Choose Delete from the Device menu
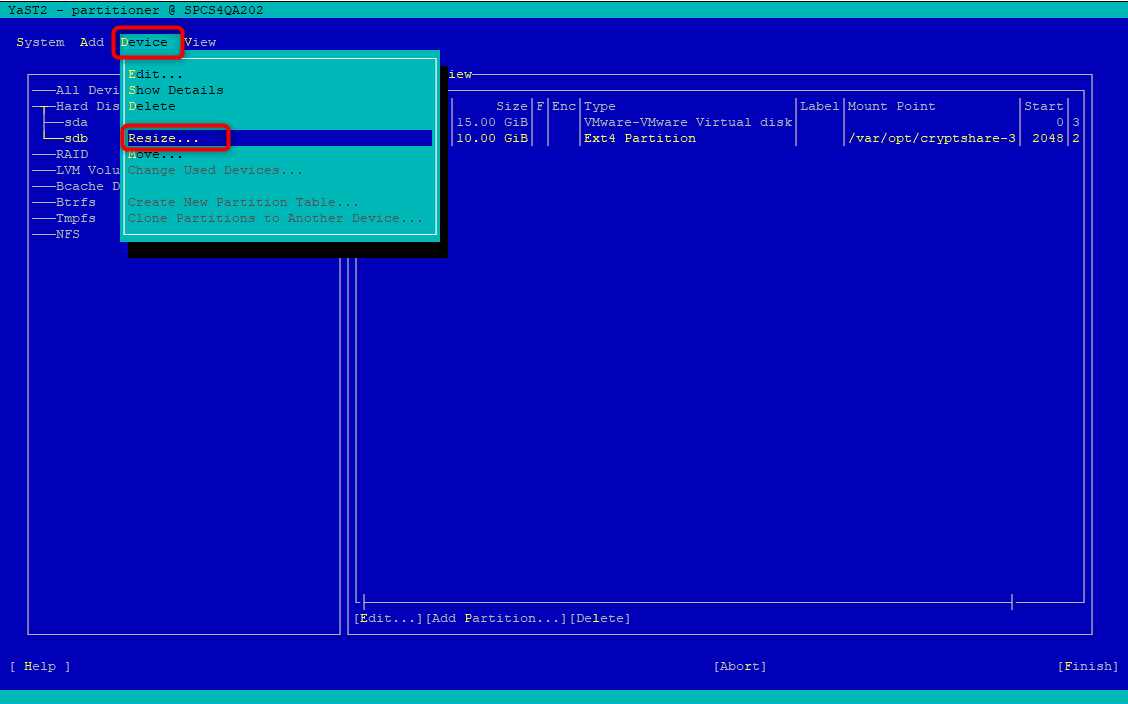The height and width of the screenshot is (704, 1128). (152, 106)
